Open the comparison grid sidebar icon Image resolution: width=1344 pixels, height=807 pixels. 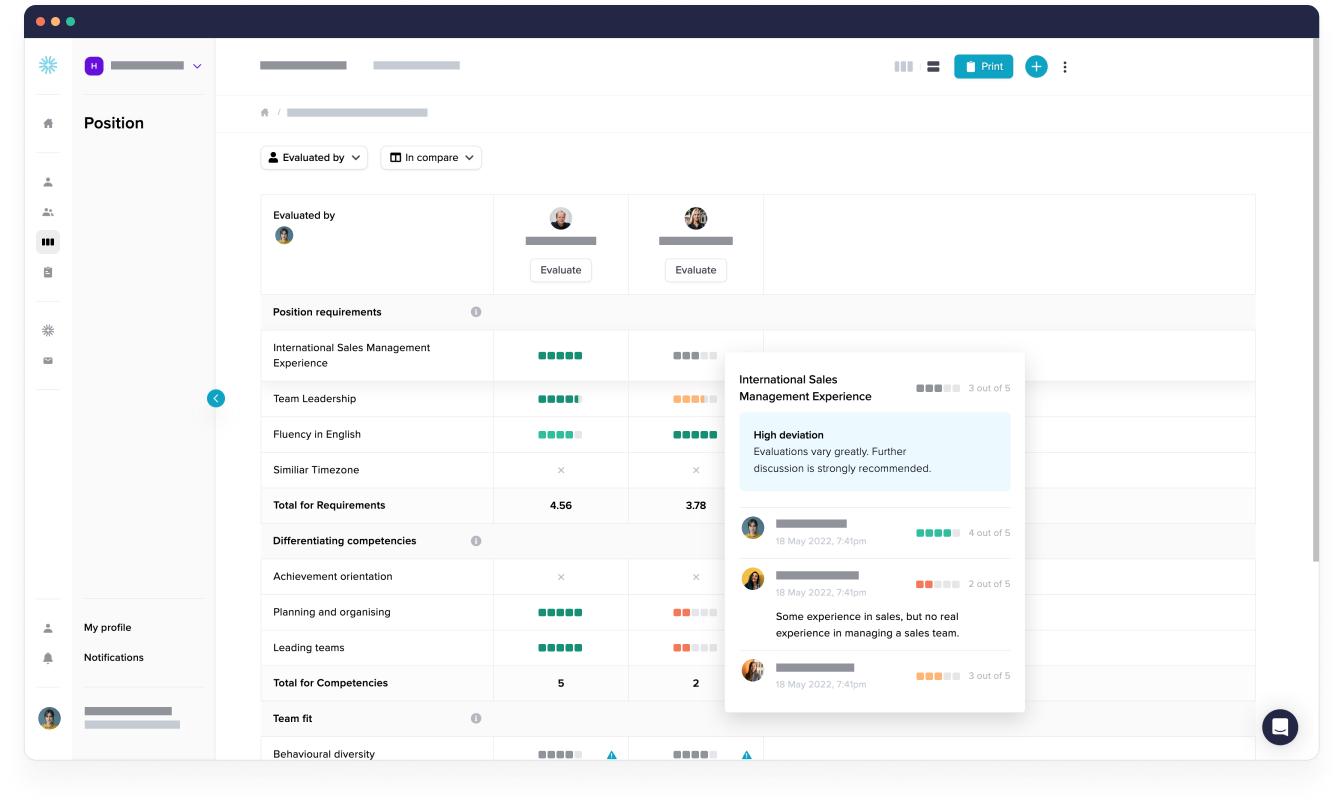point(48,241)
